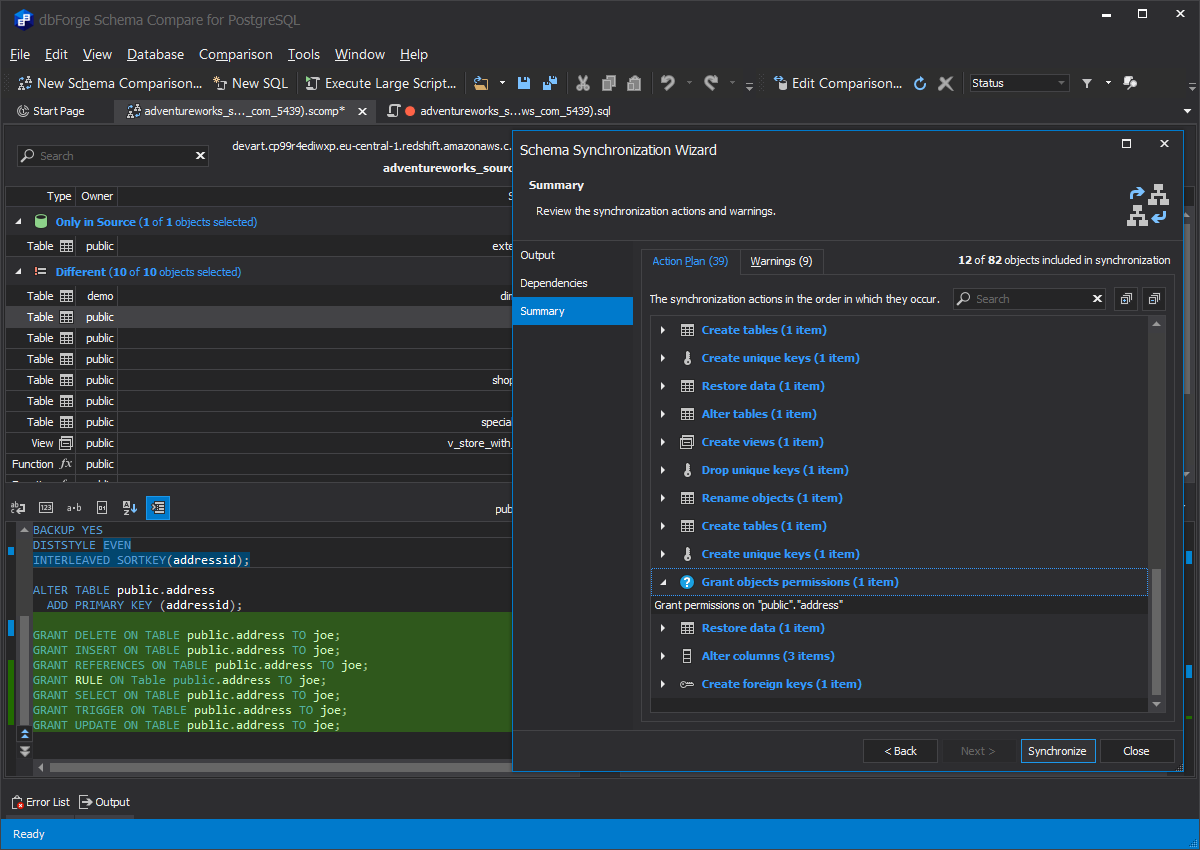
Task: Jump to next difference with double down arrows
Action: coord(25,750)
